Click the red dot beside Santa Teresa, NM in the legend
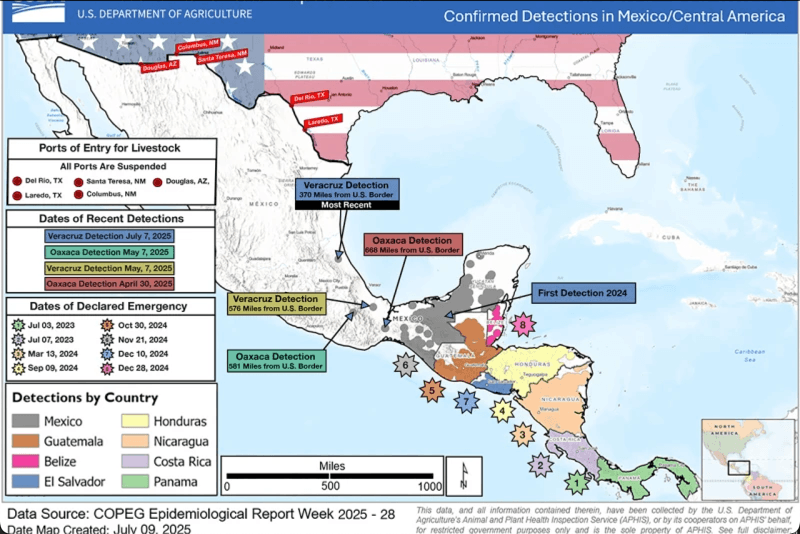The image size is (800, 534). [78, 181]
